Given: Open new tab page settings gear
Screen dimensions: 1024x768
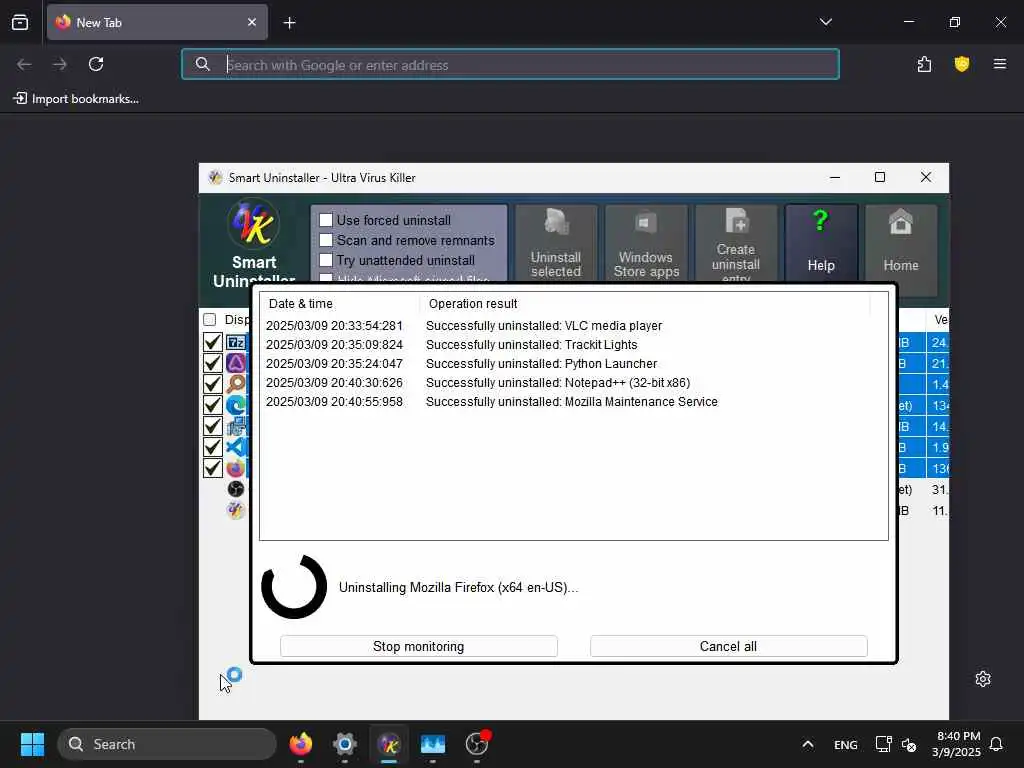Looking at the screenshot, I should coord(982,679).
